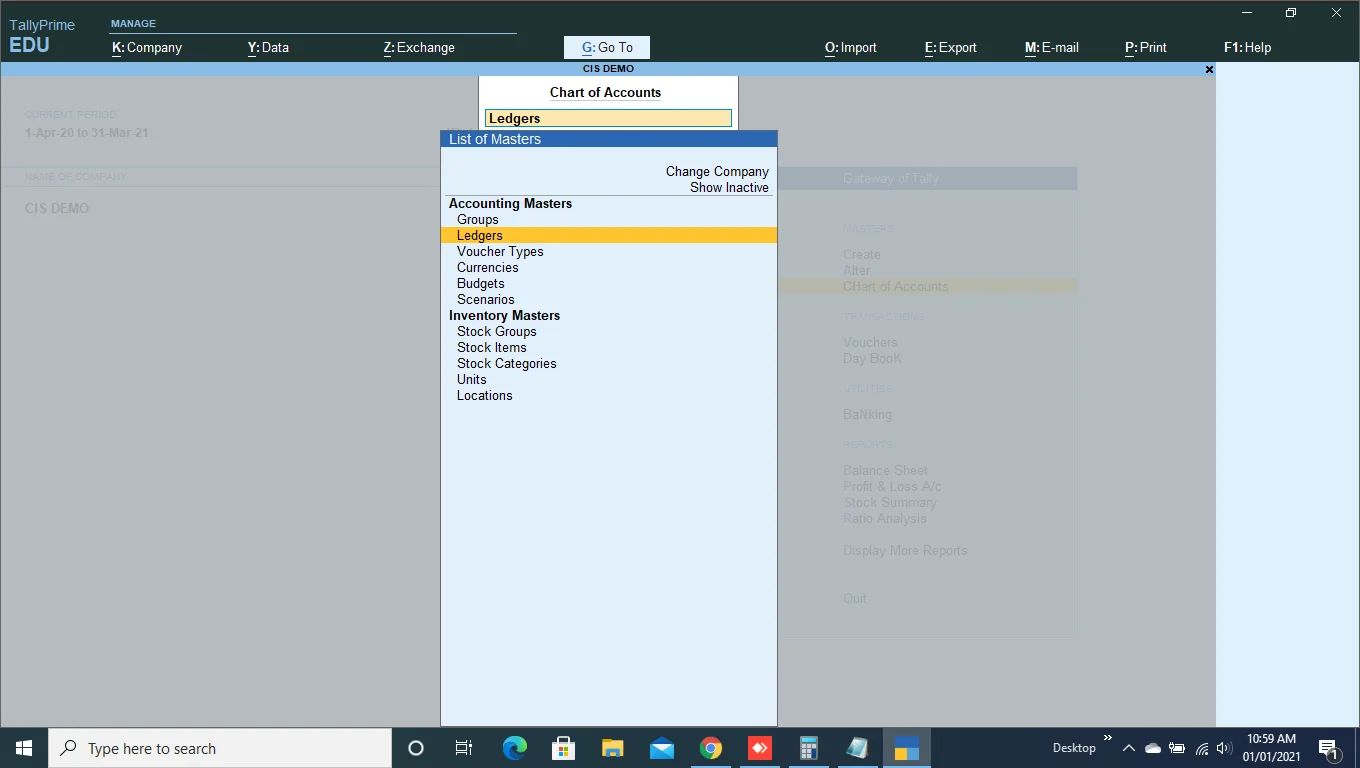
Task: Open network Wi-Fi tray icon
Action: [1202, 748]
